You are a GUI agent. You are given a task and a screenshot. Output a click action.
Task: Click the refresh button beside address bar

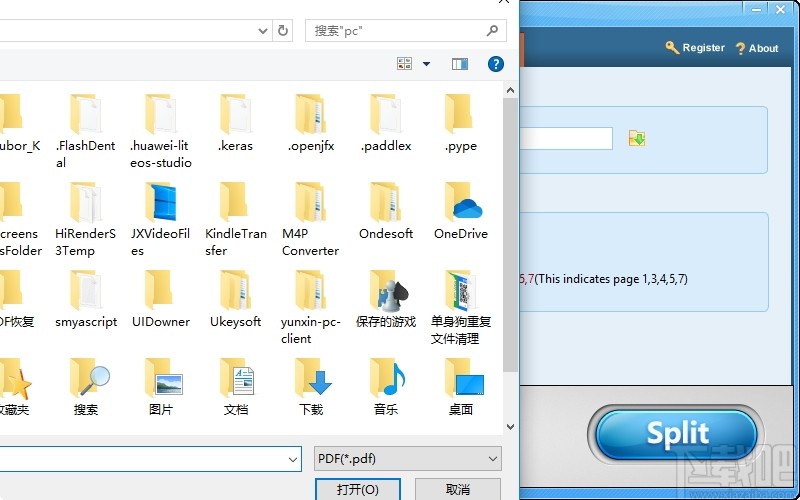283,31
